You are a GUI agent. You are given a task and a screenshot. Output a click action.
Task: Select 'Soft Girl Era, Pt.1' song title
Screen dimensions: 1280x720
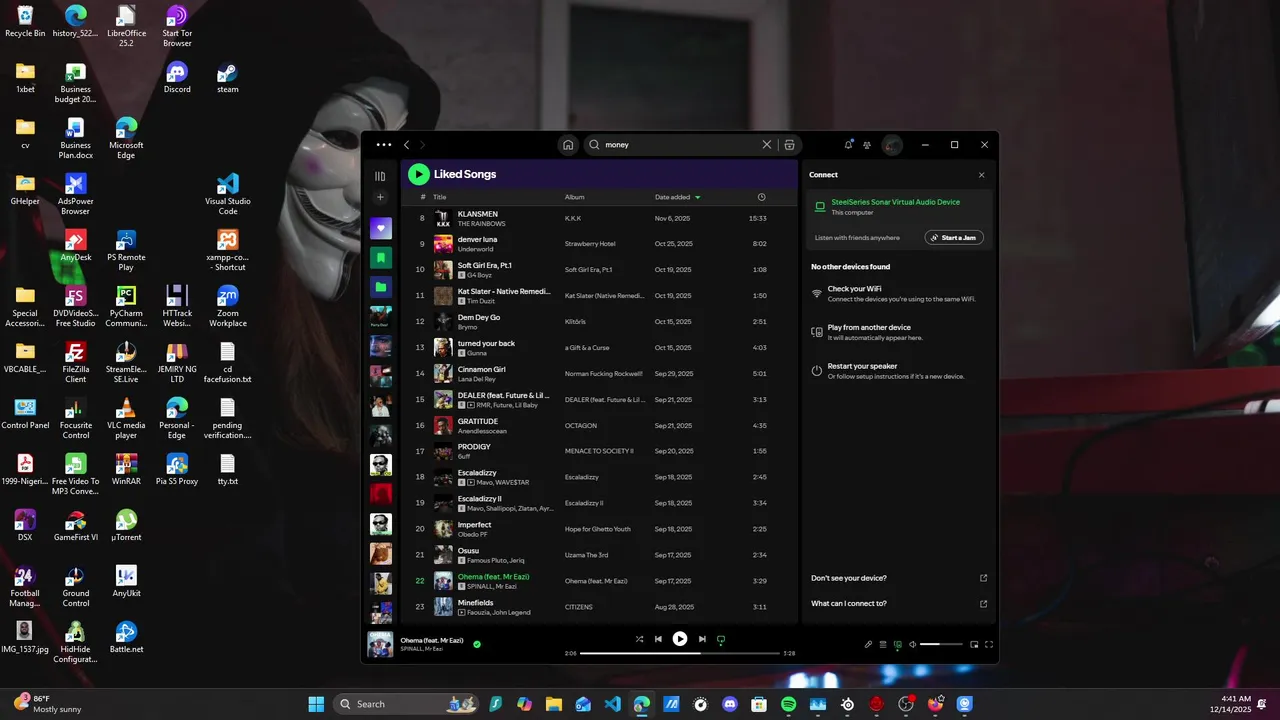(485, 265)
